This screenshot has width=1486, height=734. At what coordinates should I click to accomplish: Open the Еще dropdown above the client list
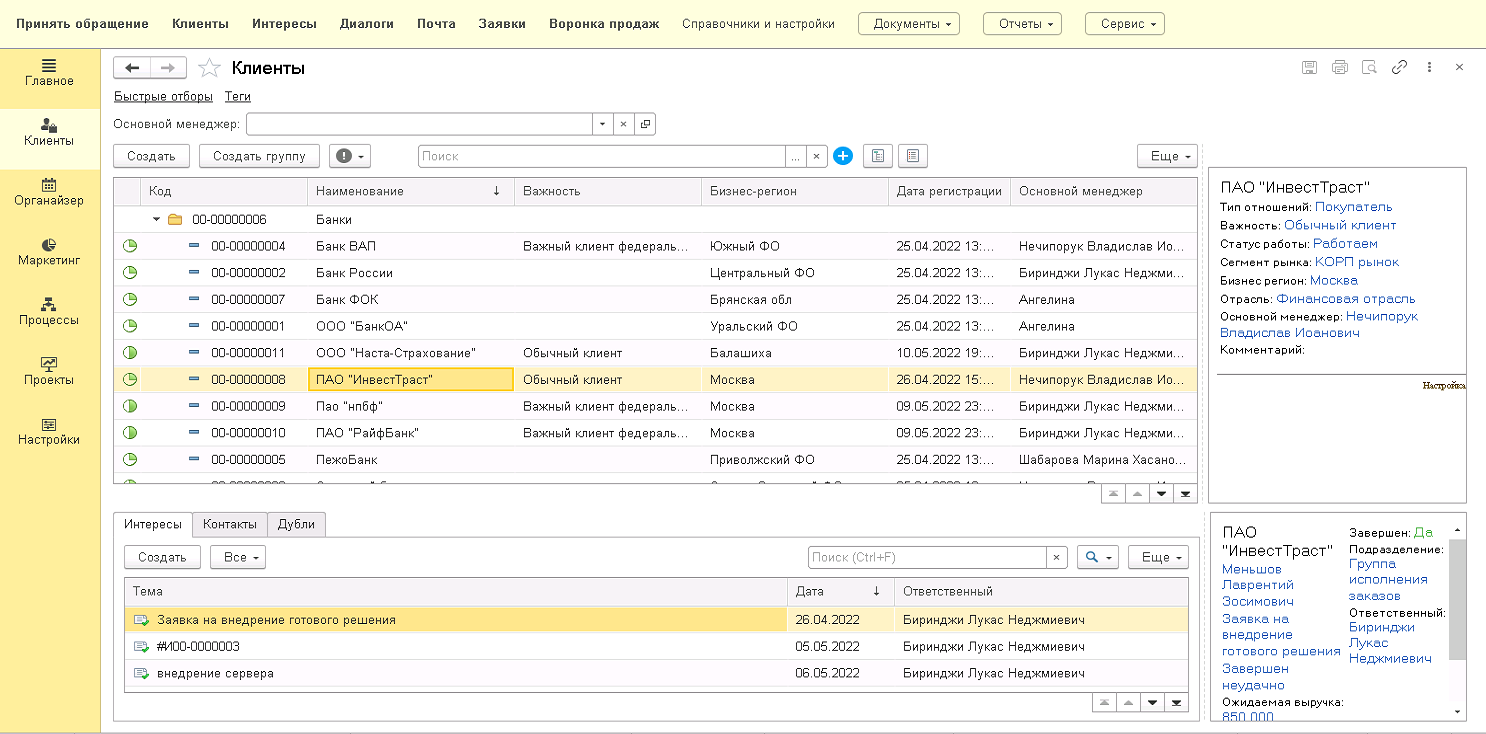tap(1167, 156)
